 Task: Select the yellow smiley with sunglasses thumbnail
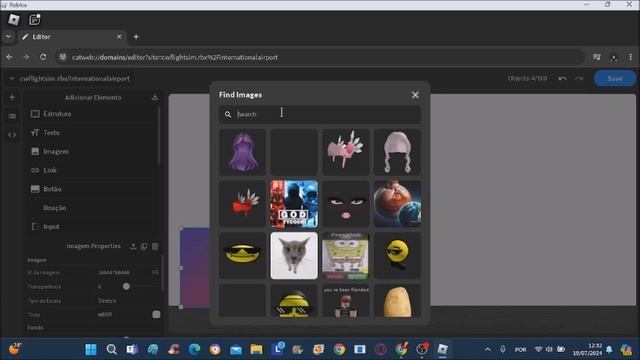242,256
